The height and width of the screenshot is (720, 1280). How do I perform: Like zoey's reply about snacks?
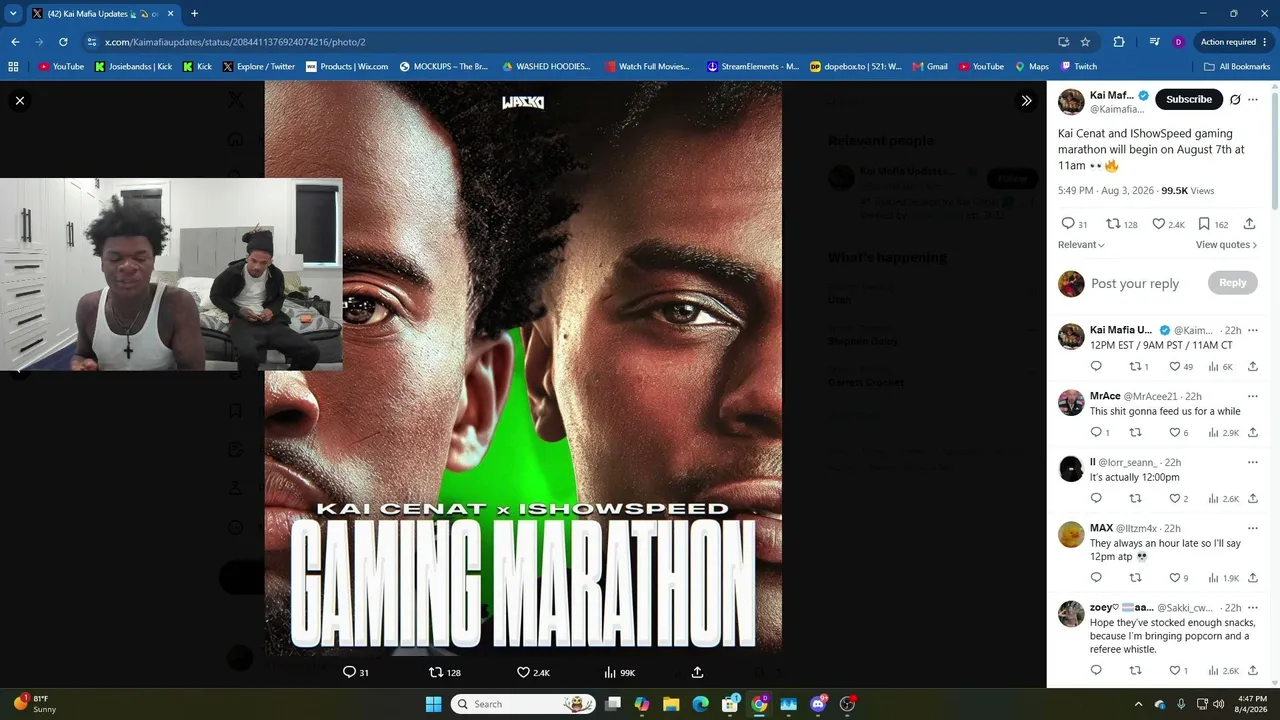[1181, 671]
